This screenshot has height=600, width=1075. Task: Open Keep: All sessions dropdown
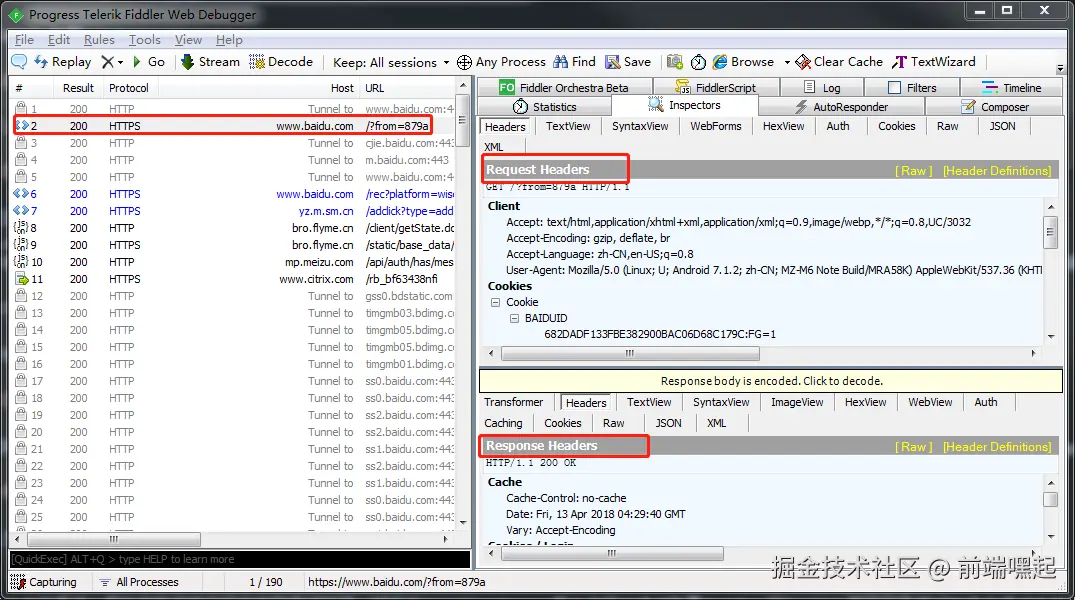pyautogui.click(x=391, y=62)
